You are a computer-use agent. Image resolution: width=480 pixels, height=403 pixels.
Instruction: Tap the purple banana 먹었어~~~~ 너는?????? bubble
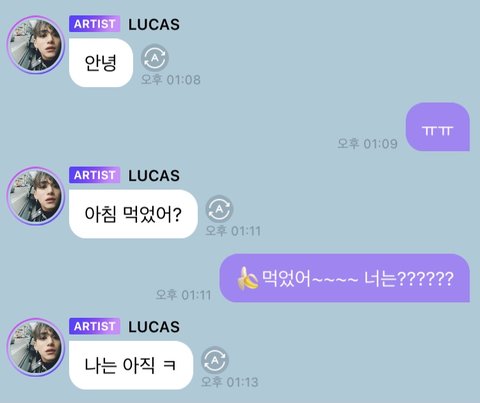click(x=345, y=278)
